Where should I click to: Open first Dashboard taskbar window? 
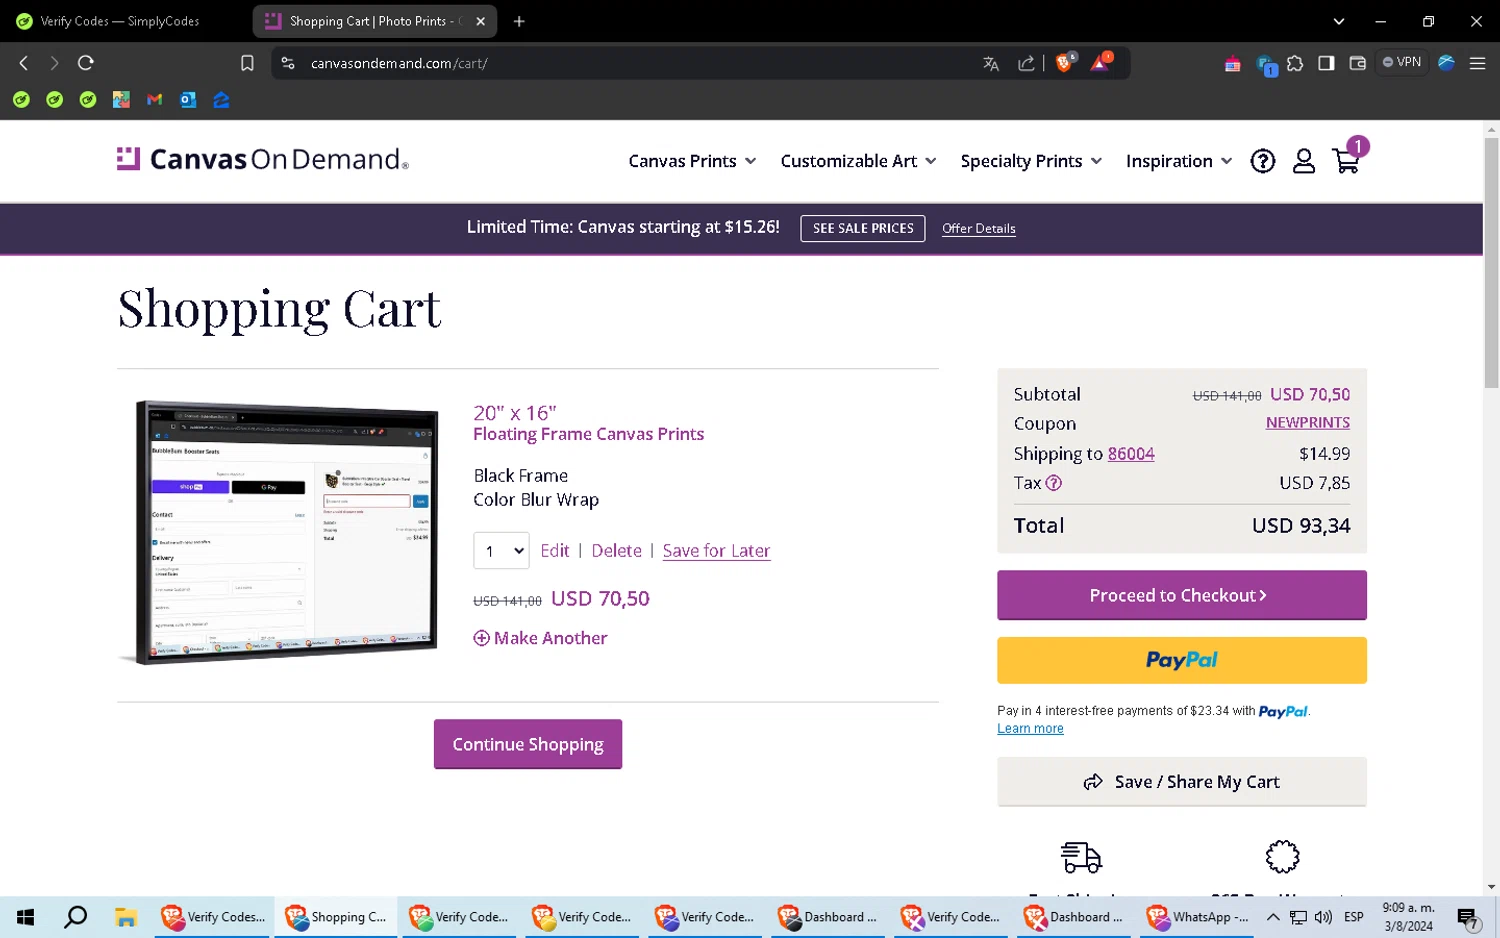[828, 917]
